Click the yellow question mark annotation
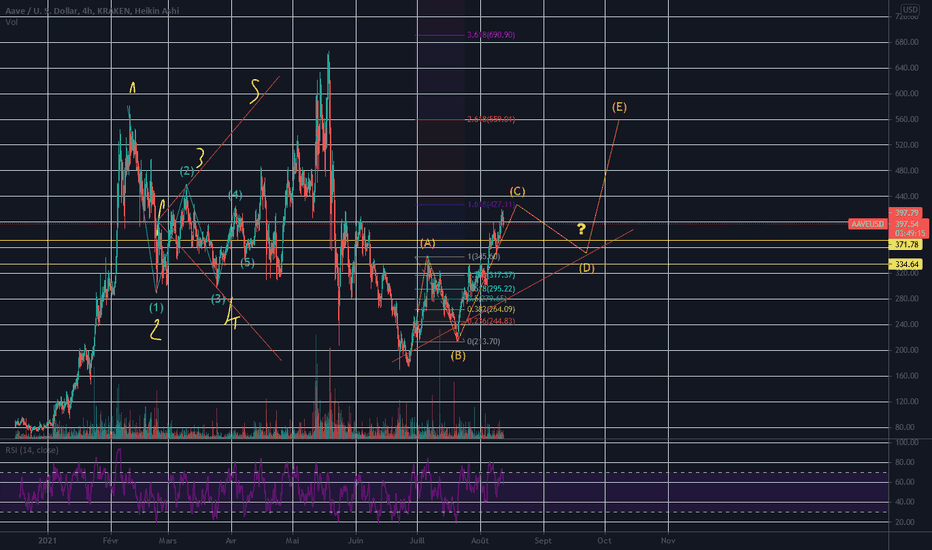Viewport: 932px width, 550px height. pyautogui.click(x=581, y=229)
